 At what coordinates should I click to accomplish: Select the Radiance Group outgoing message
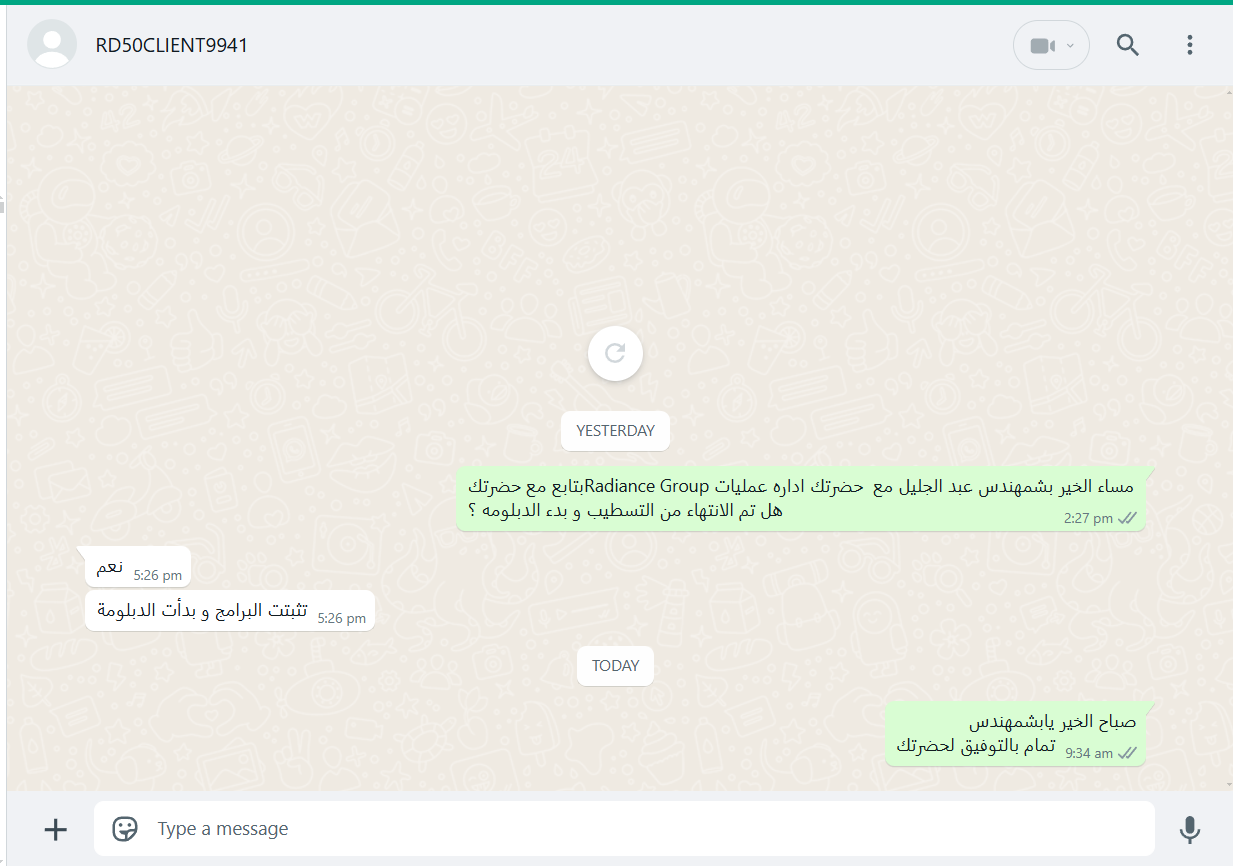[x=800, y=499]
